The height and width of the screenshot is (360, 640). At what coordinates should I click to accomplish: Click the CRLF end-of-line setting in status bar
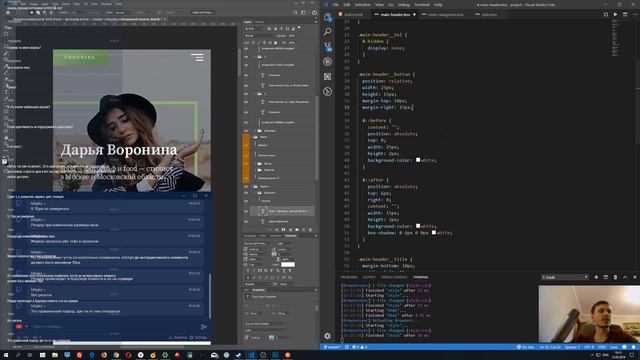(602, 347)
